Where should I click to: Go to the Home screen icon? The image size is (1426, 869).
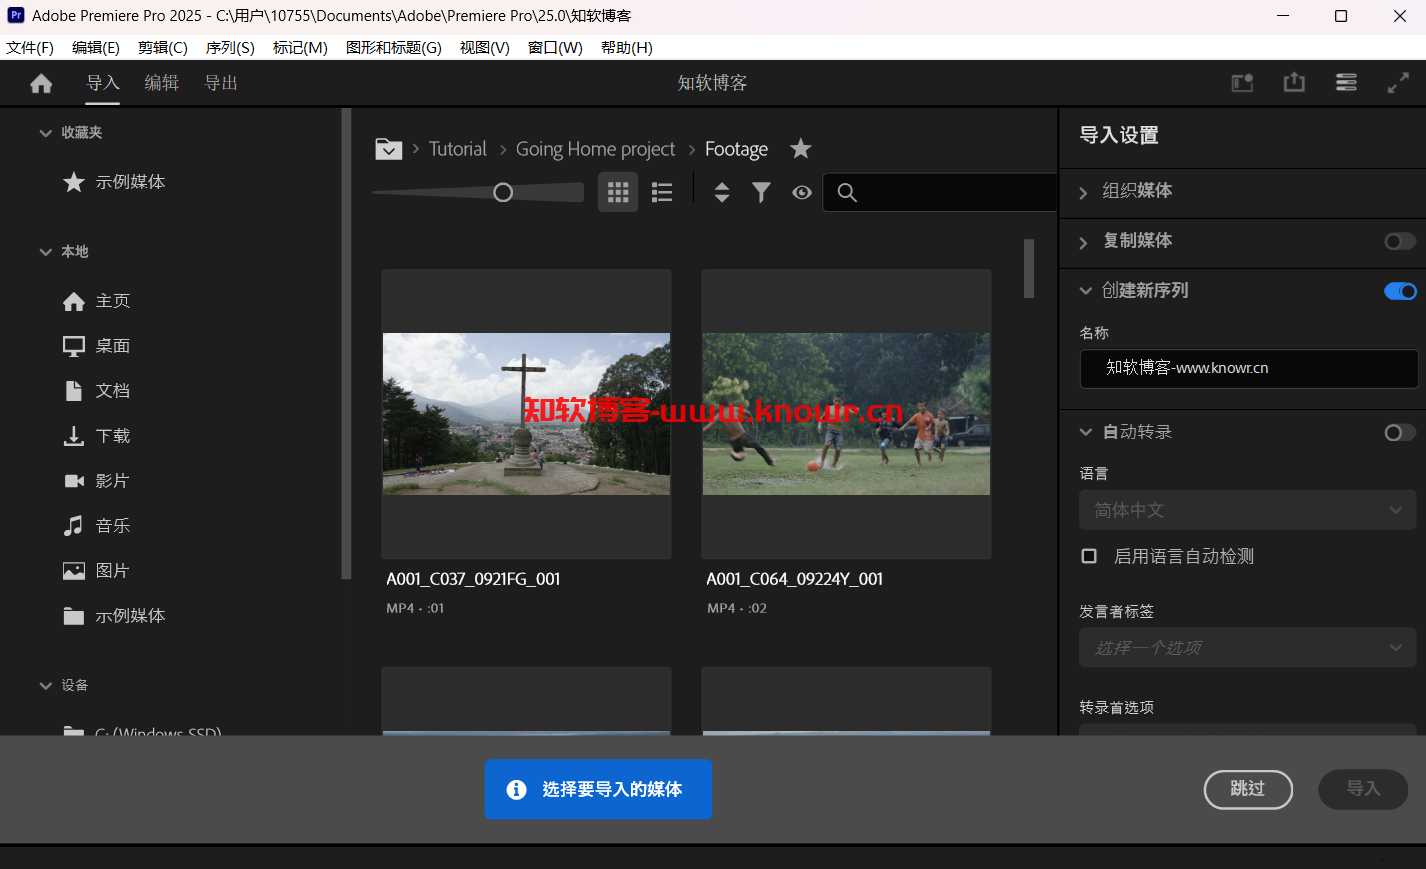coord(41,84)
